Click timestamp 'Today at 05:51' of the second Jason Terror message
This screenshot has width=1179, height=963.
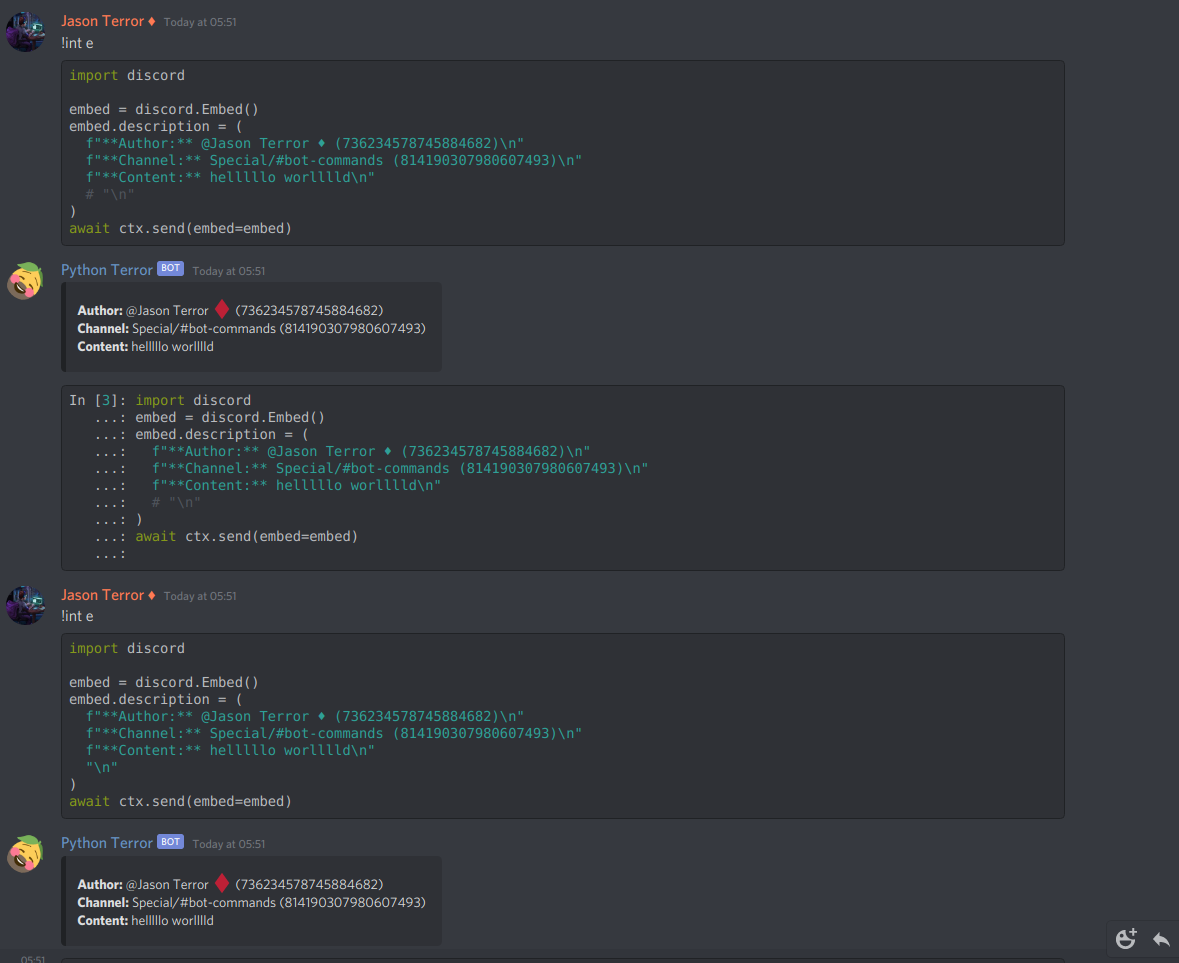click(200, 596)
